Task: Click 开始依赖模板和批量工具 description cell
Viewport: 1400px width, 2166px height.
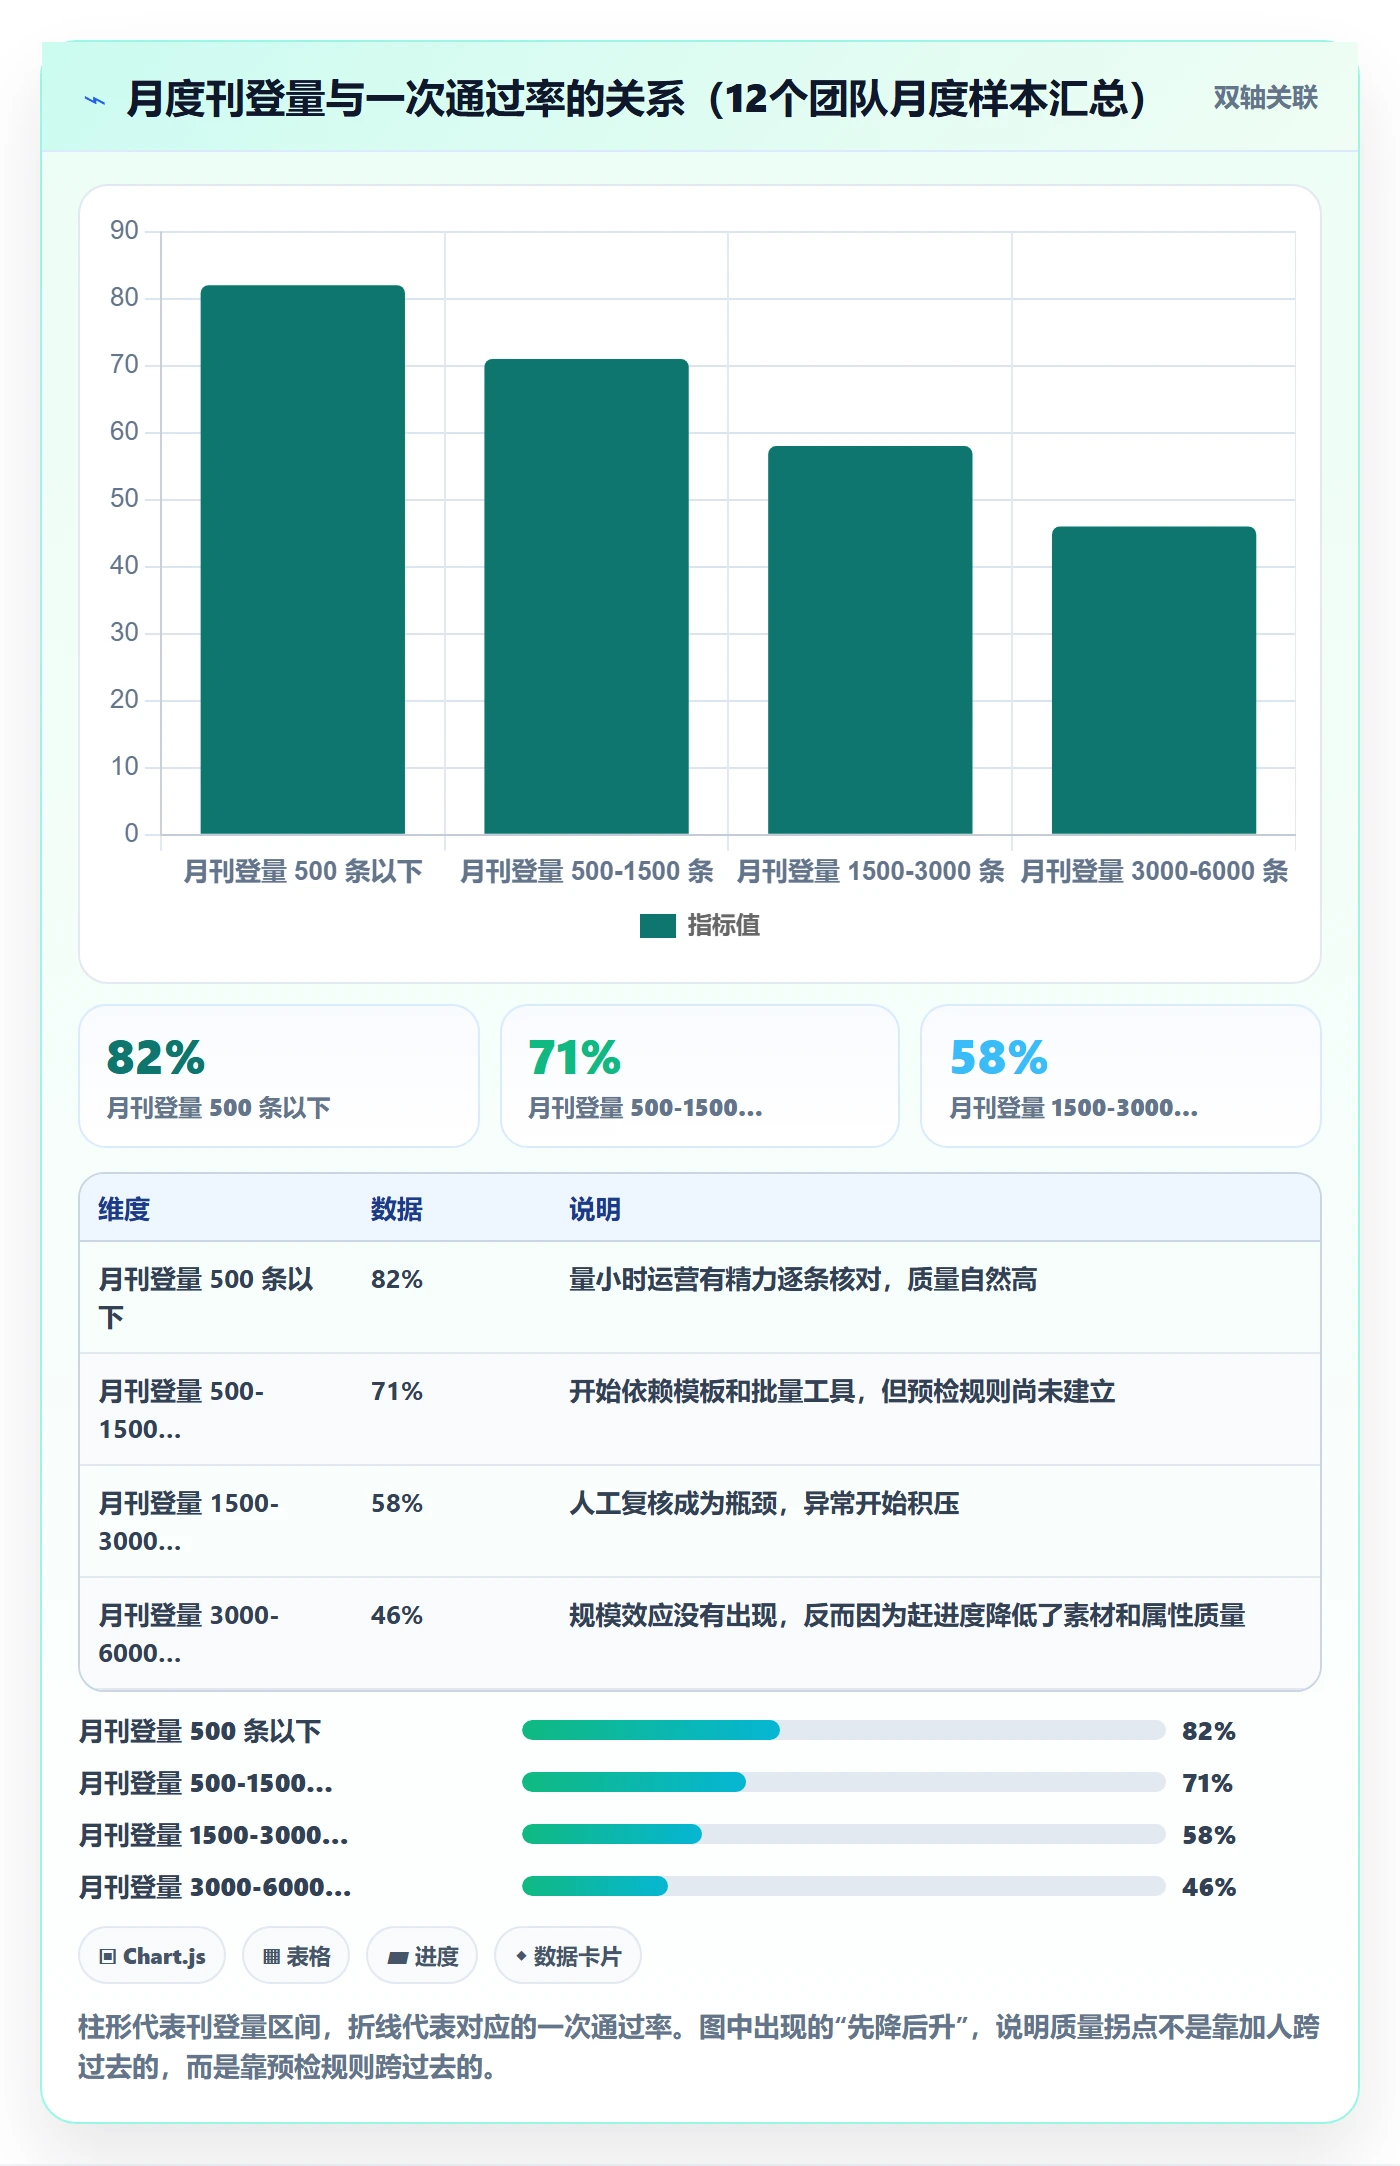Action: [842, 1392]
